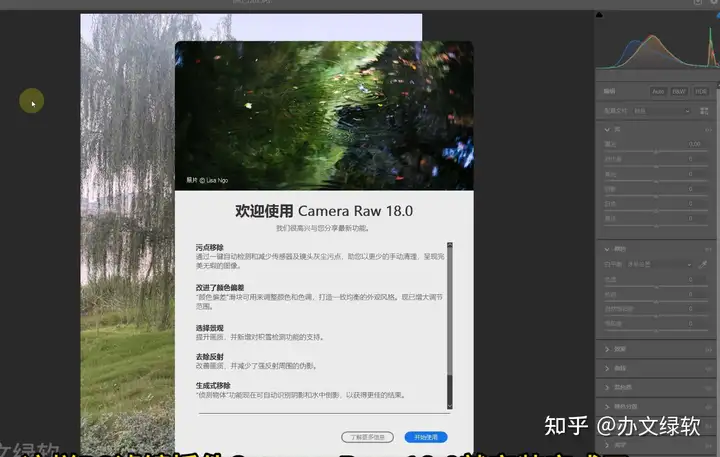Click the welcome dialog banner photo
720x457 pixels.
[324, 115]
